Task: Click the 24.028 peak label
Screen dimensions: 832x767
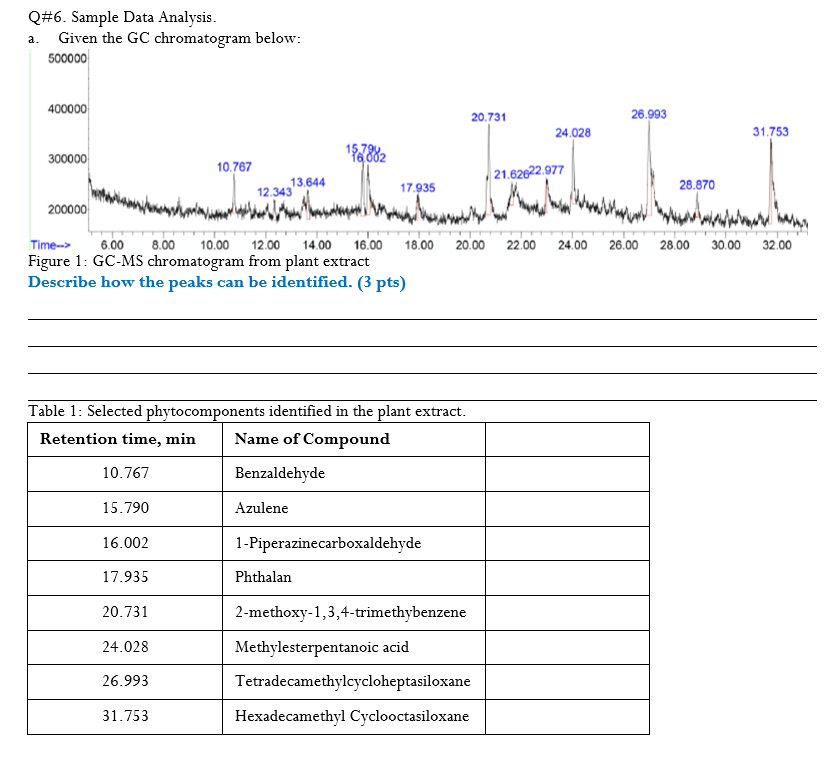Action: (575, 132)
